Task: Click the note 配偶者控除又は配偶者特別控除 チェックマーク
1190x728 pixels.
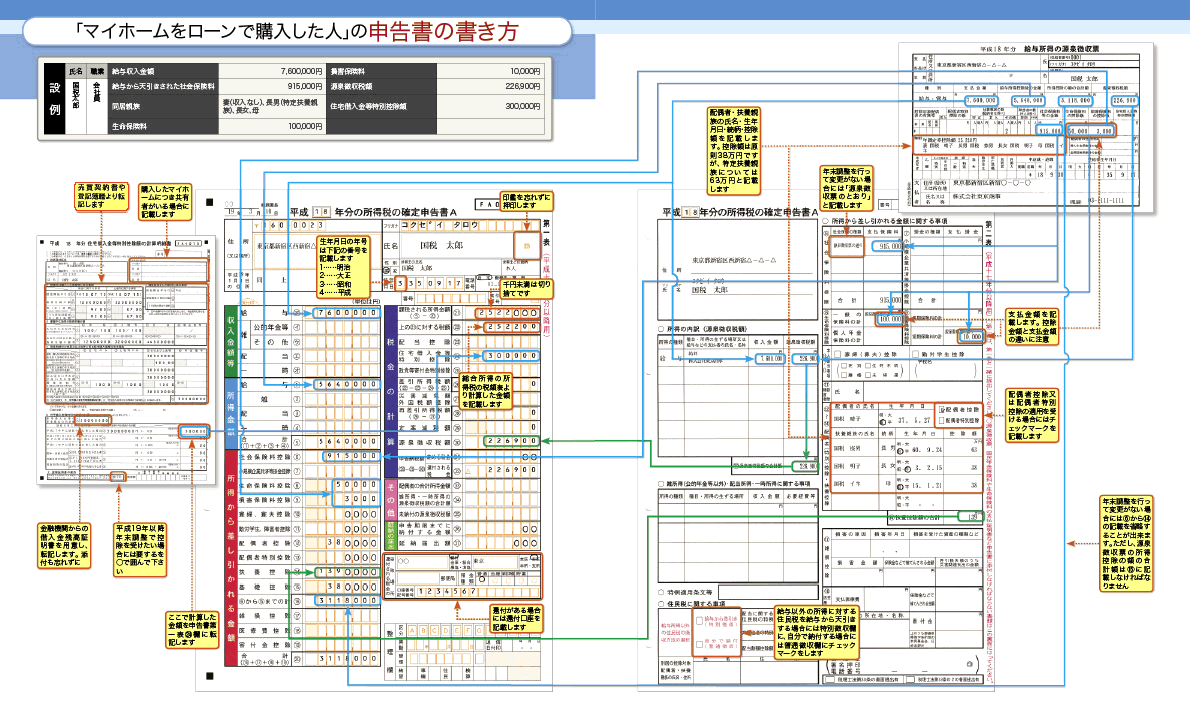Action: 1032,414
